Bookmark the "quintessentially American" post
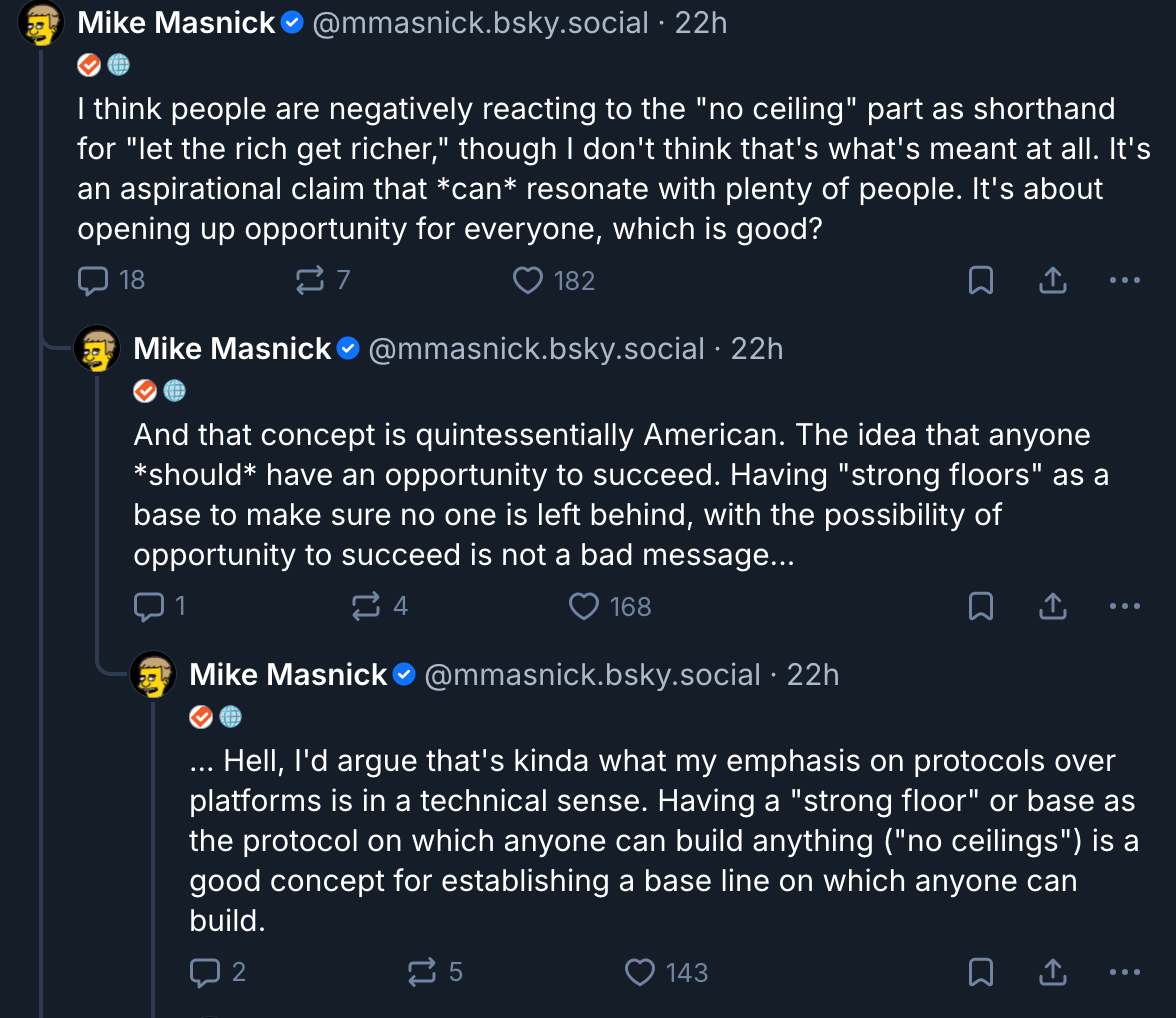This screenshot has width=1176, height=1018. click(981, 606)
